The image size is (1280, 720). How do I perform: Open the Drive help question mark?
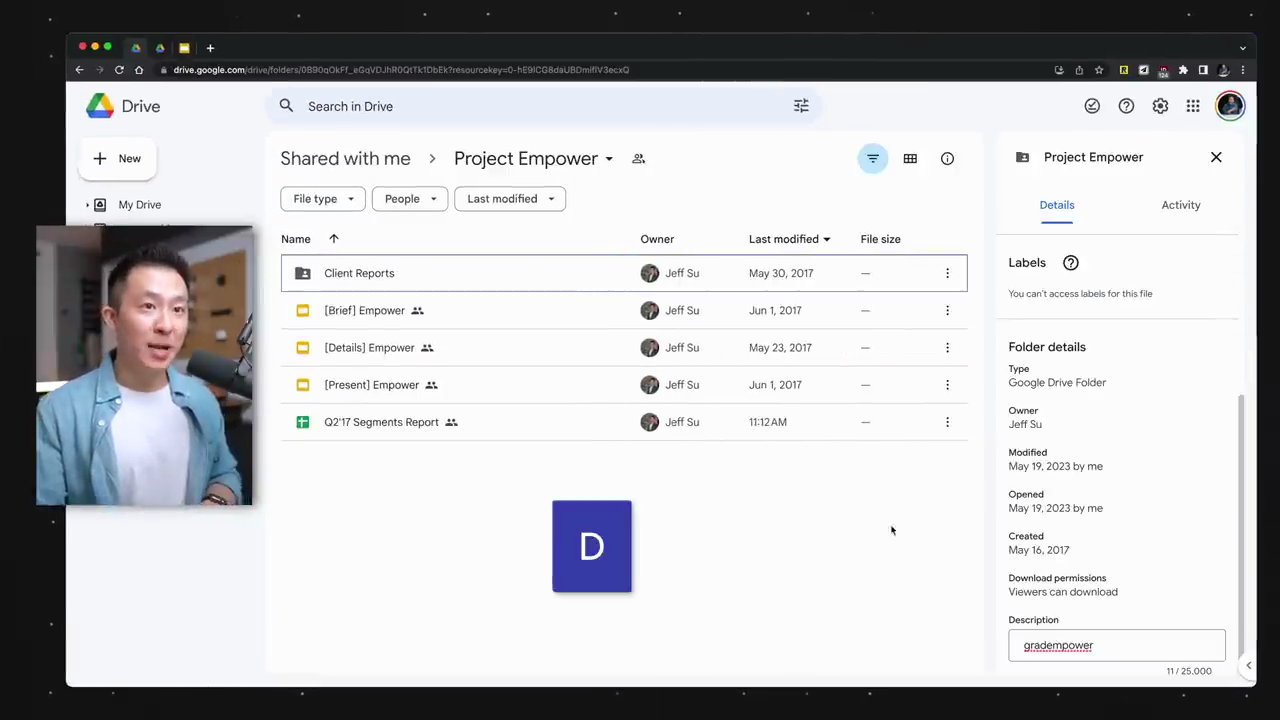(x=1126, y=106)
